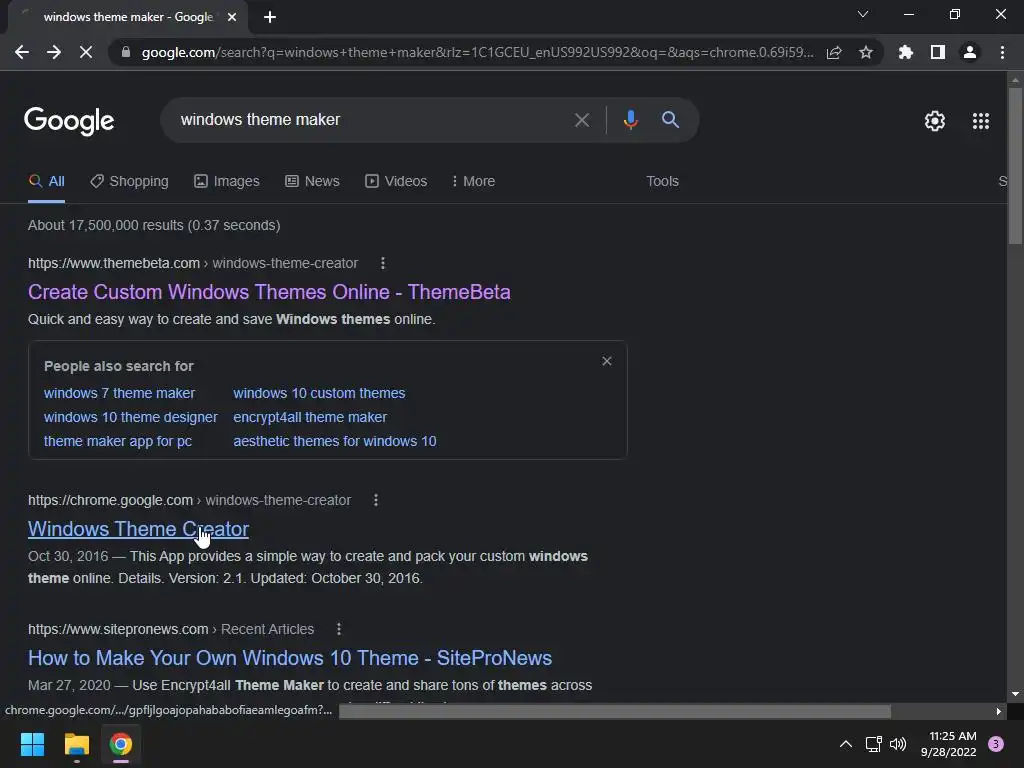Open Chrome three-dot menu

click(1002, 52)
